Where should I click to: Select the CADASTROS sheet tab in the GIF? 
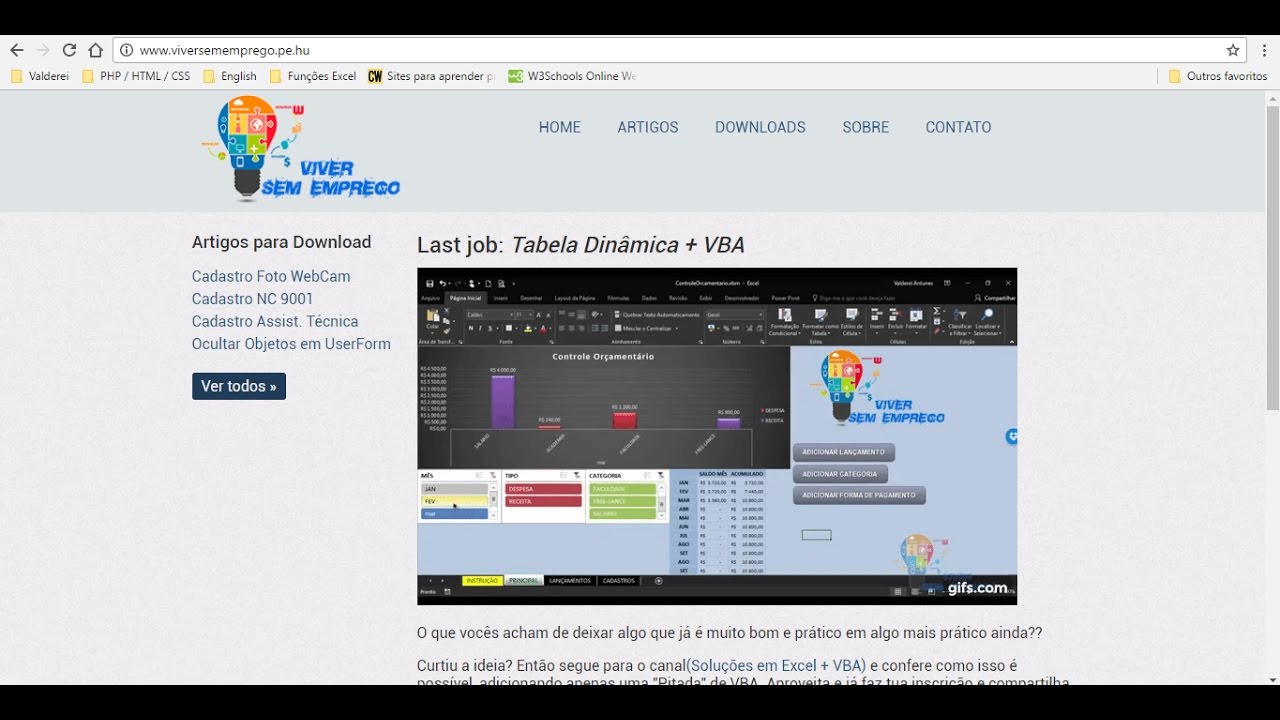(619, 581)
